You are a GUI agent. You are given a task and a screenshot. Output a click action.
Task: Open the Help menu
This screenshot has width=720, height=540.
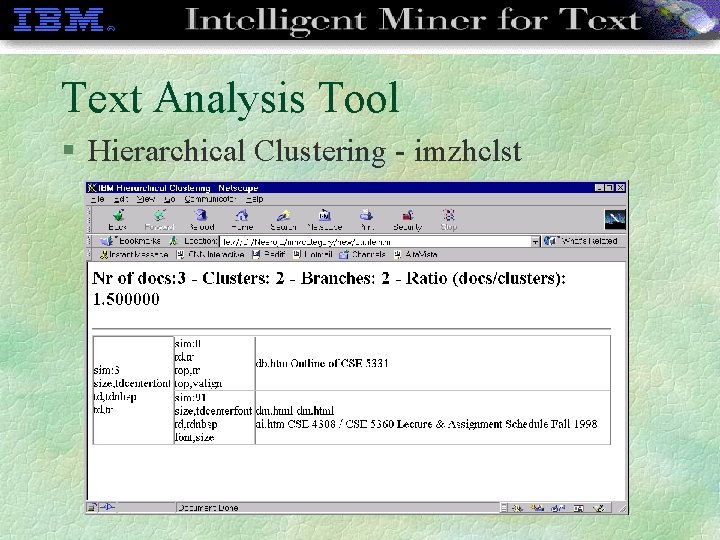[254, 199]
